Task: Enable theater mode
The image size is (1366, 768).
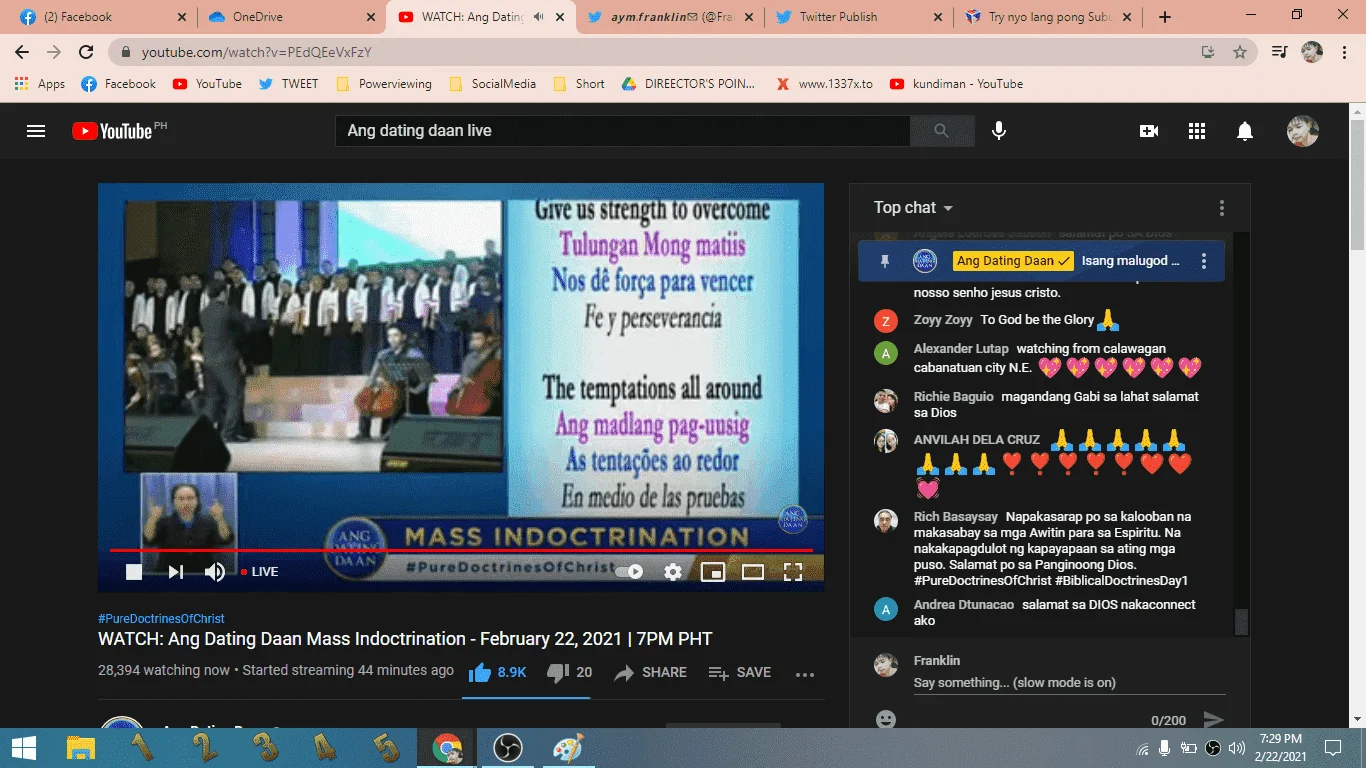Action: [x=753, y=572]
